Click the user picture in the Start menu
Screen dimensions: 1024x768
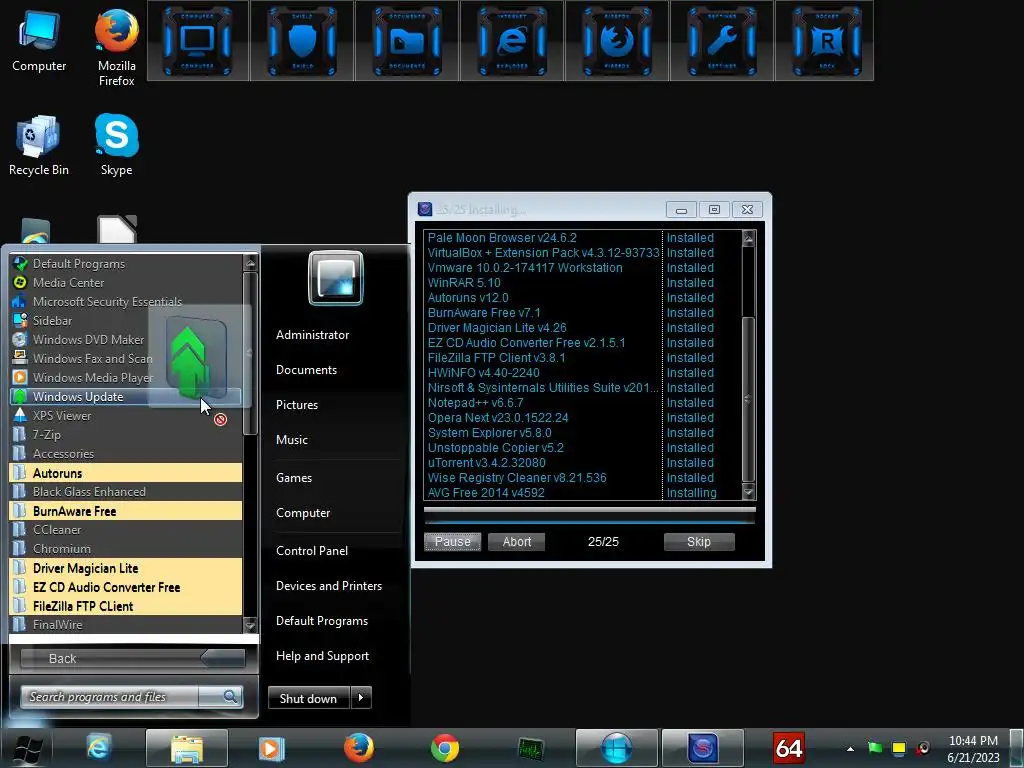336,278
